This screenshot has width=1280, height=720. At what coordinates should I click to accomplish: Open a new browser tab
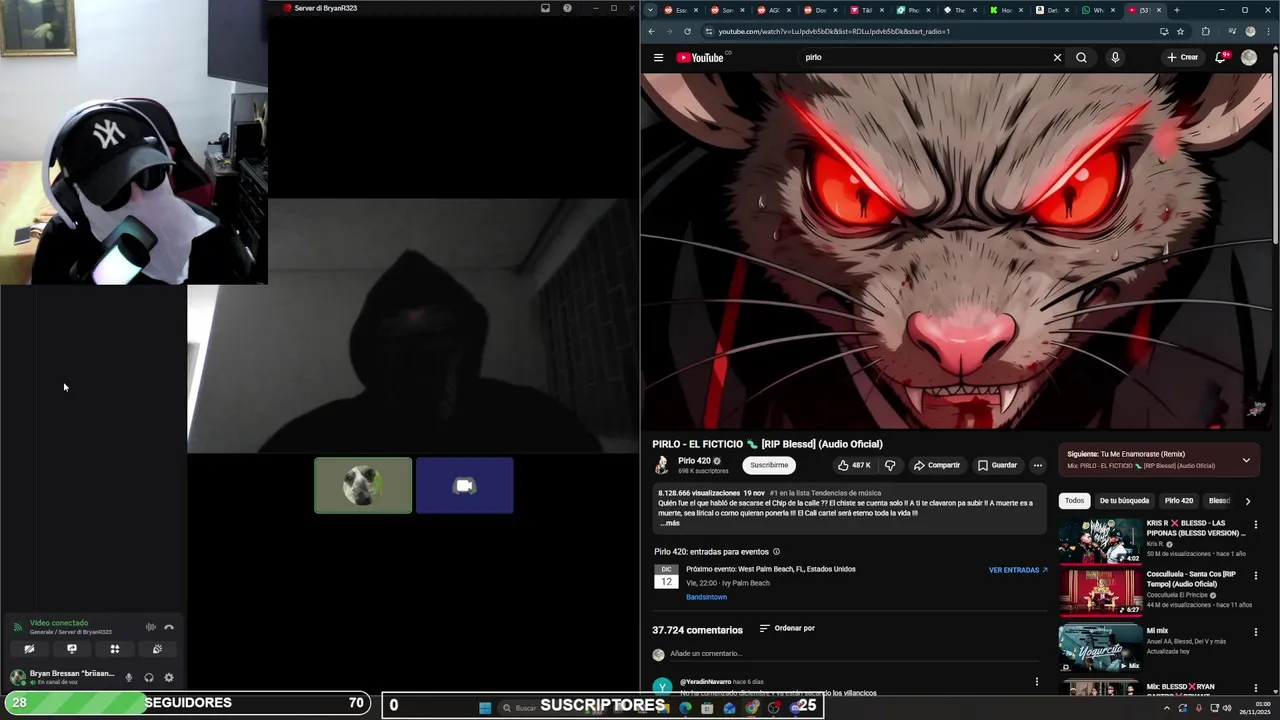1176,10
